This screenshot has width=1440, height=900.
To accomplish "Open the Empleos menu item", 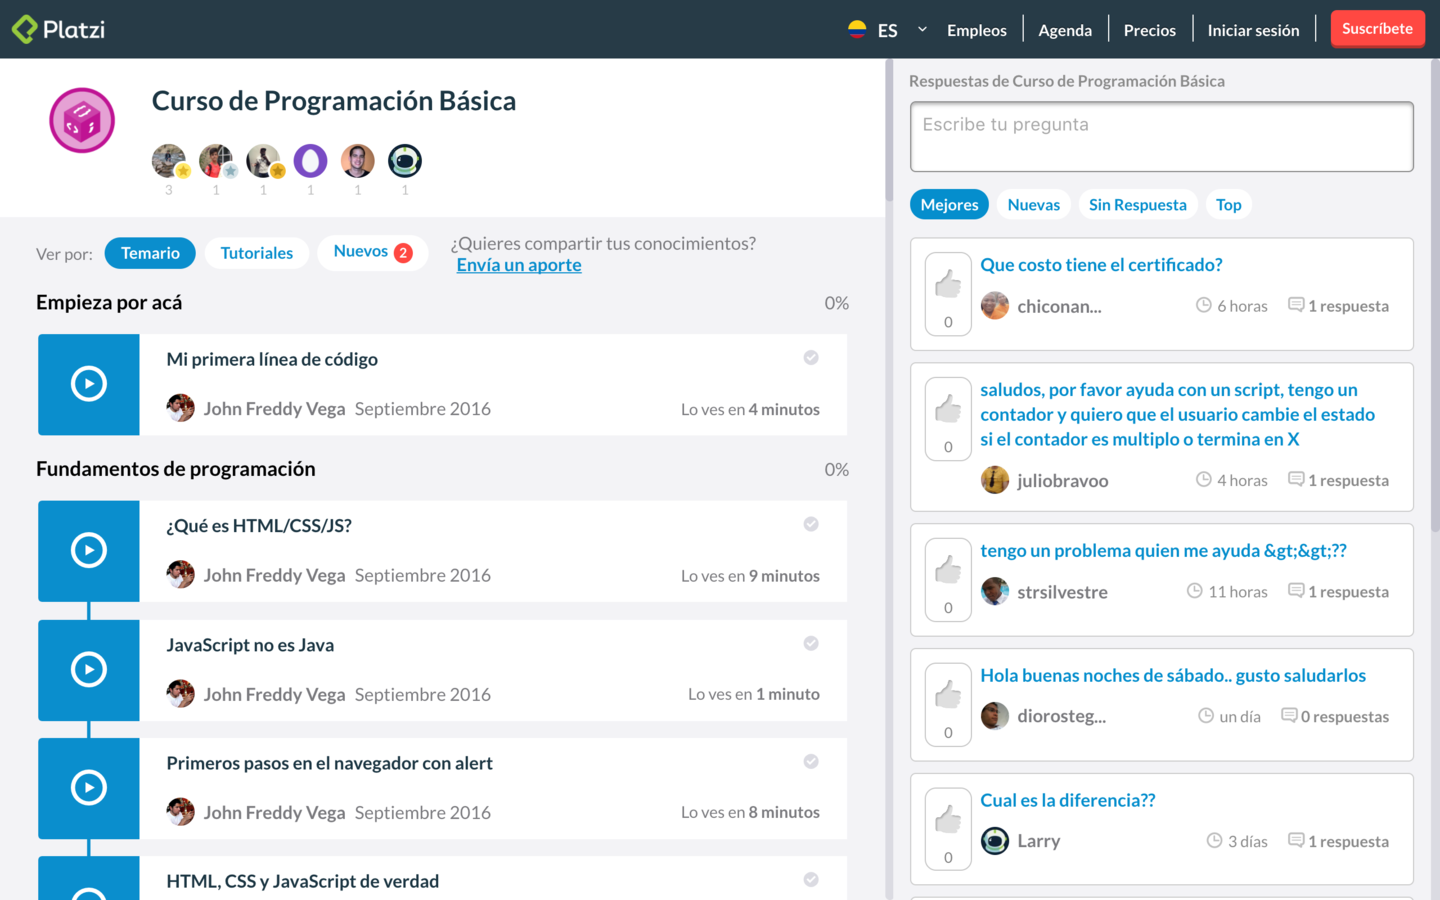I will [977, 30].
